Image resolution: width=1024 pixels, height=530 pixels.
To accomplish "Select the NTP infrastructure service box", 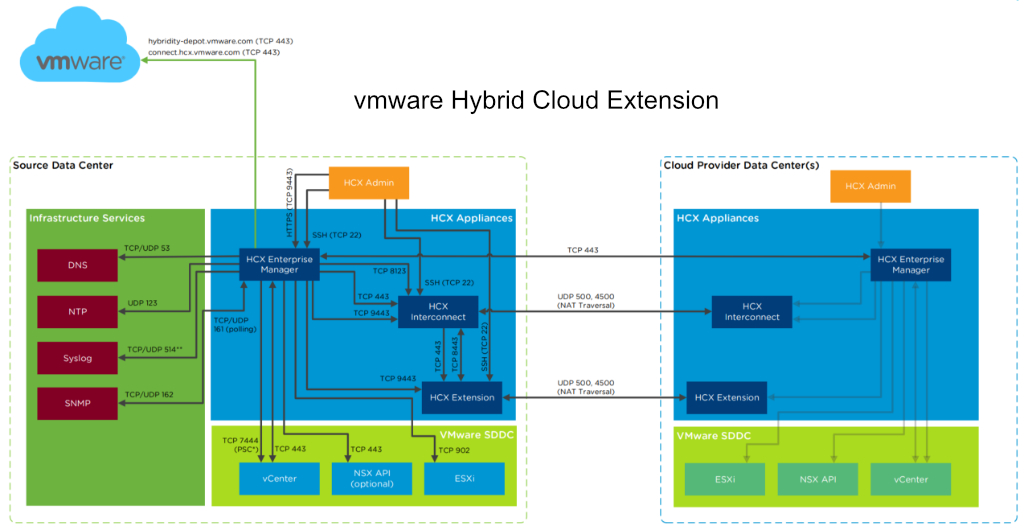I will coord(77,311).
